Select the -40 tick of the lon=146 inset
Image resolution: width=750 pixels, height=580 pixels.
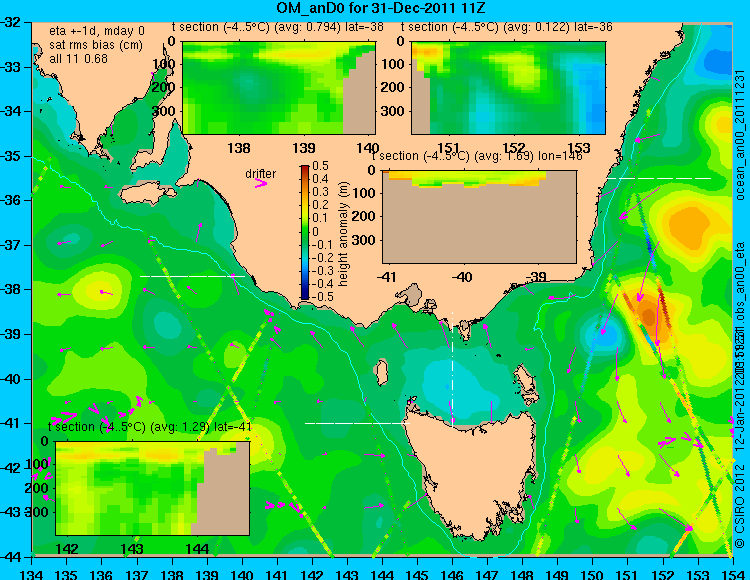tap(462, 277)
